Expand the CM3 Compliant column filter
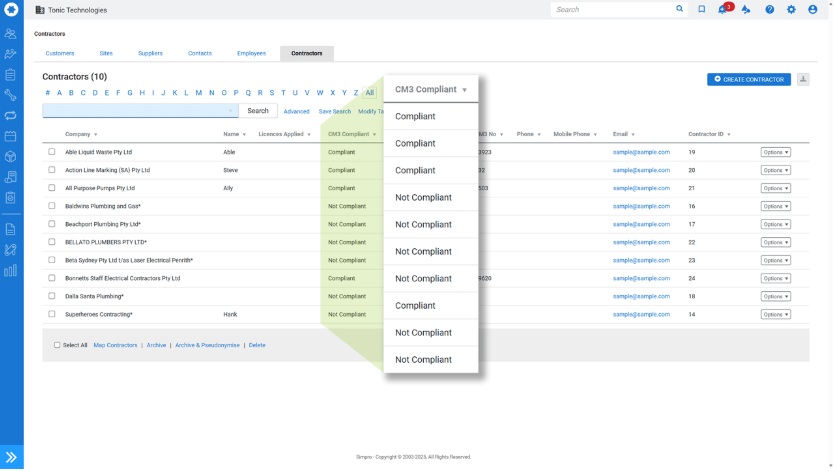Image resolution: width=835 pixels, height=471 pixels. tap(464, 90)
